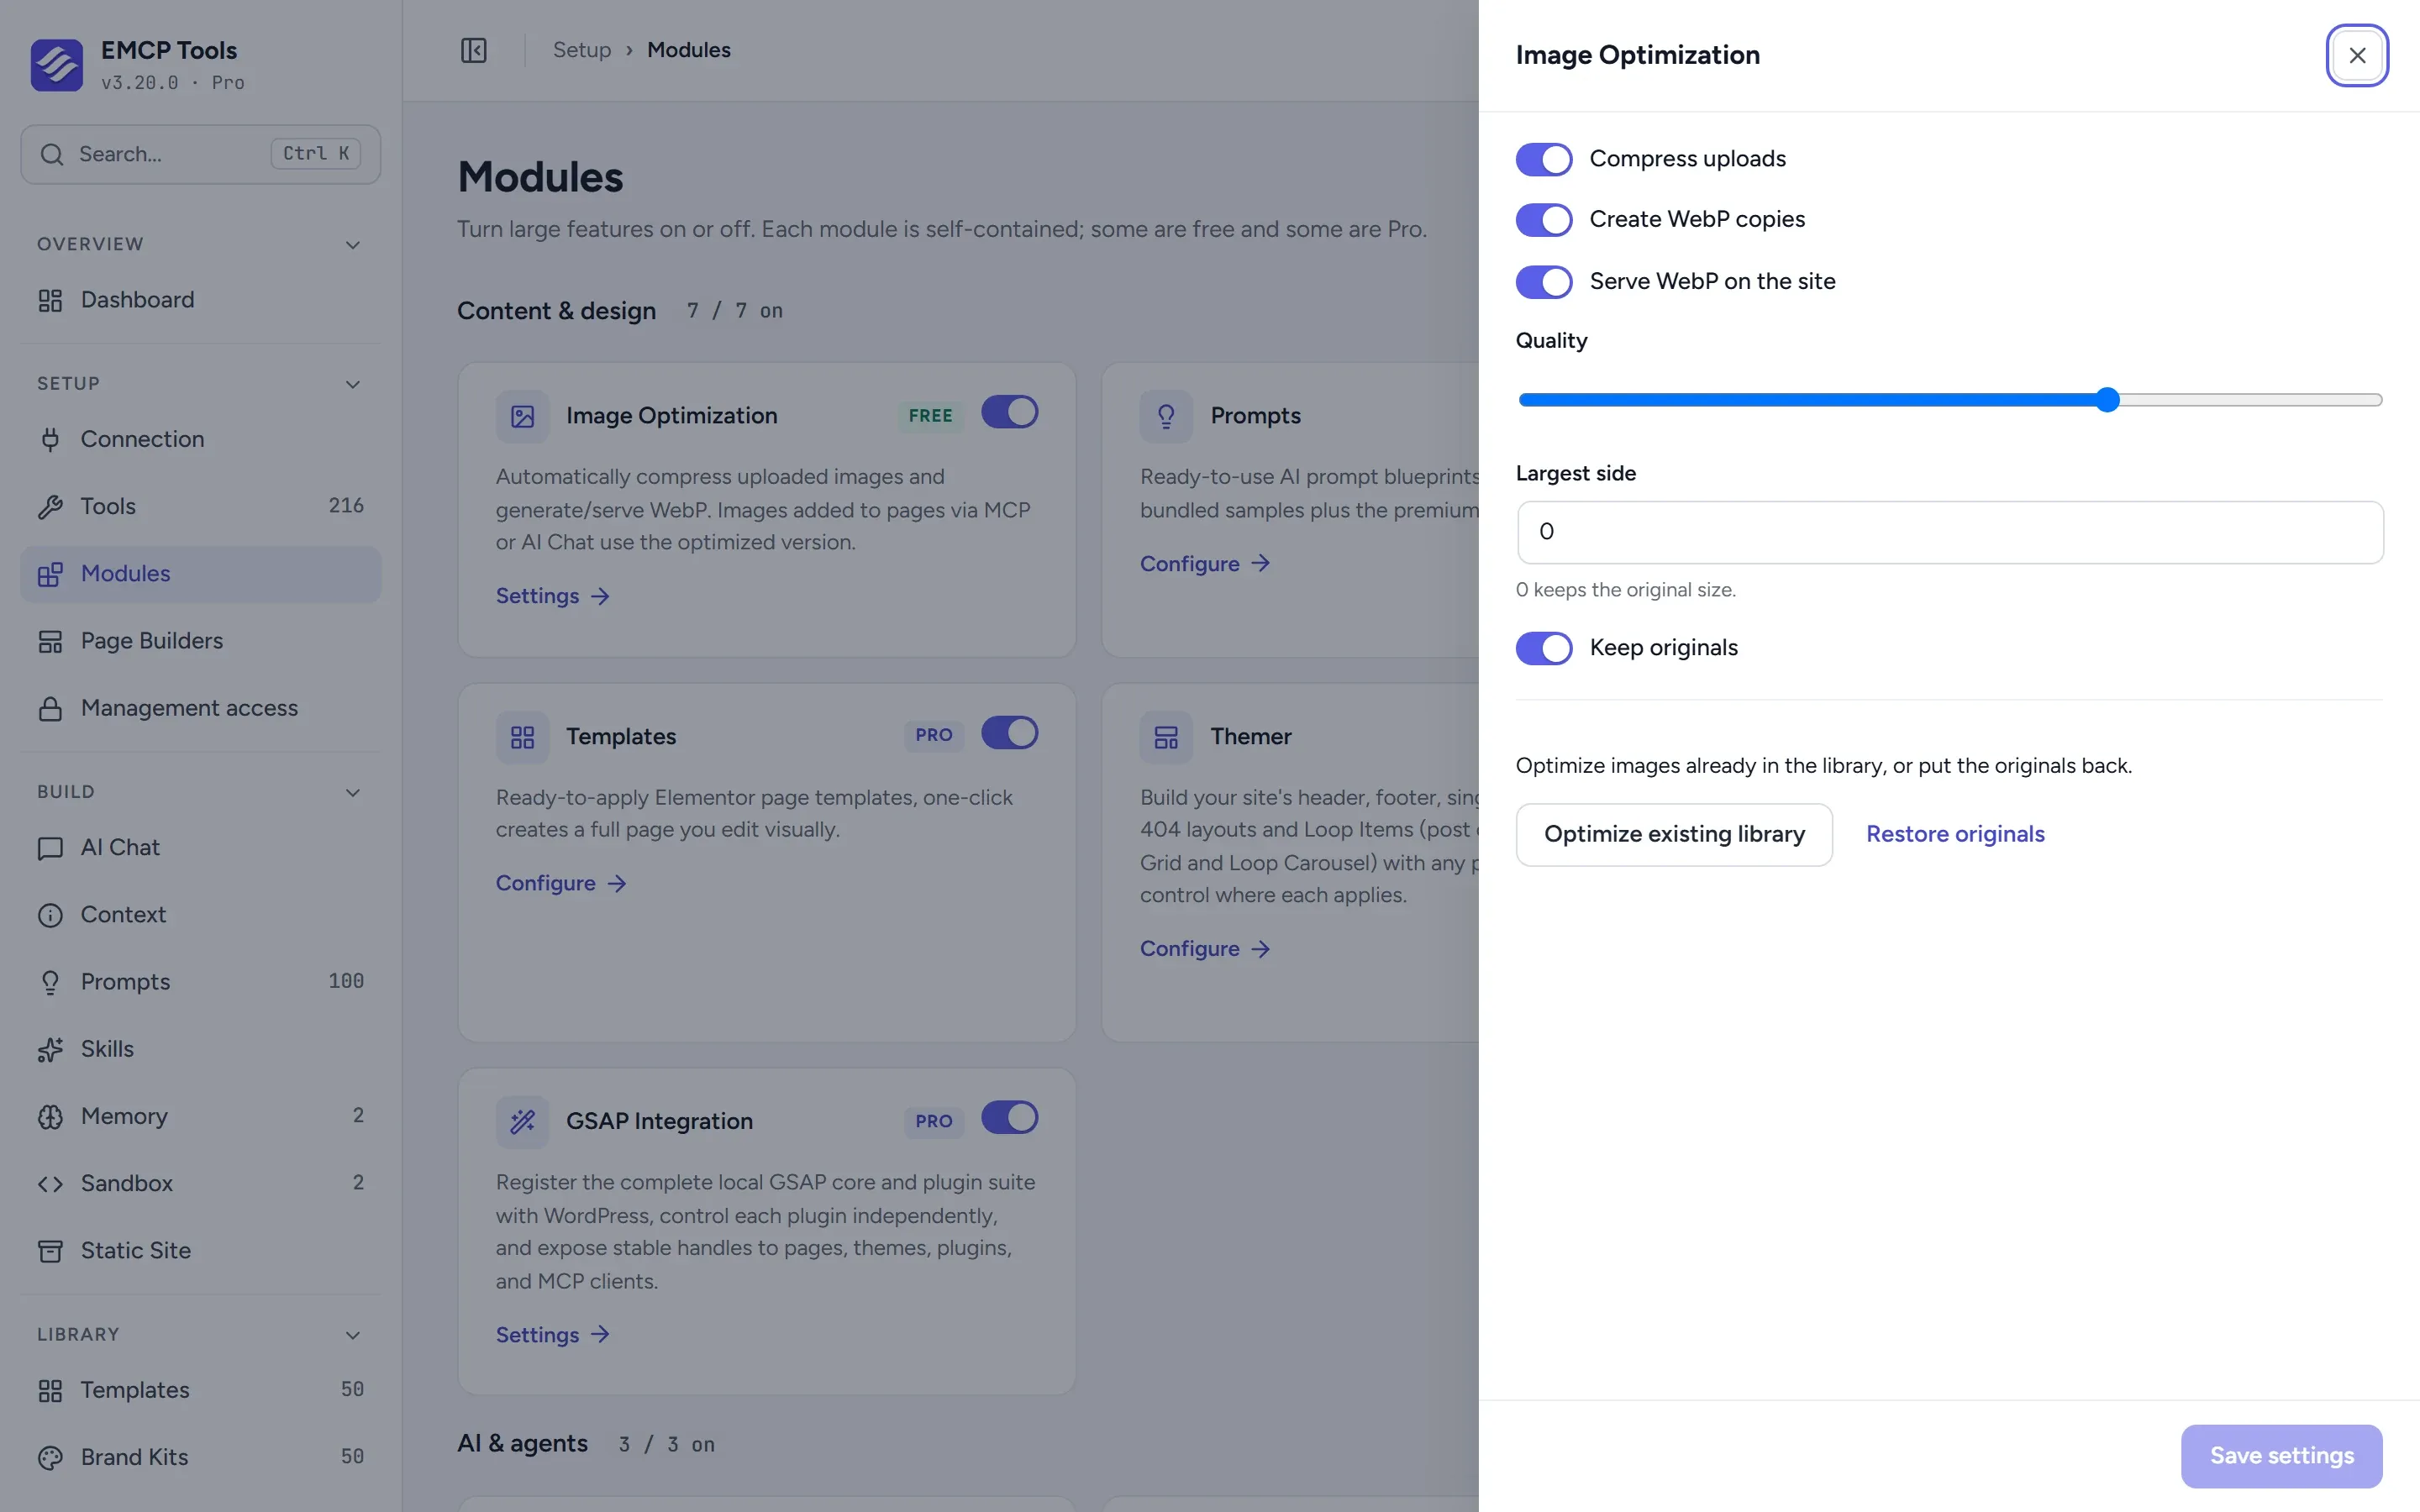The height and width of the screenshot is (1512, 2420).
Task: Click the Quality slider handle
Action: coord(2107,400)
